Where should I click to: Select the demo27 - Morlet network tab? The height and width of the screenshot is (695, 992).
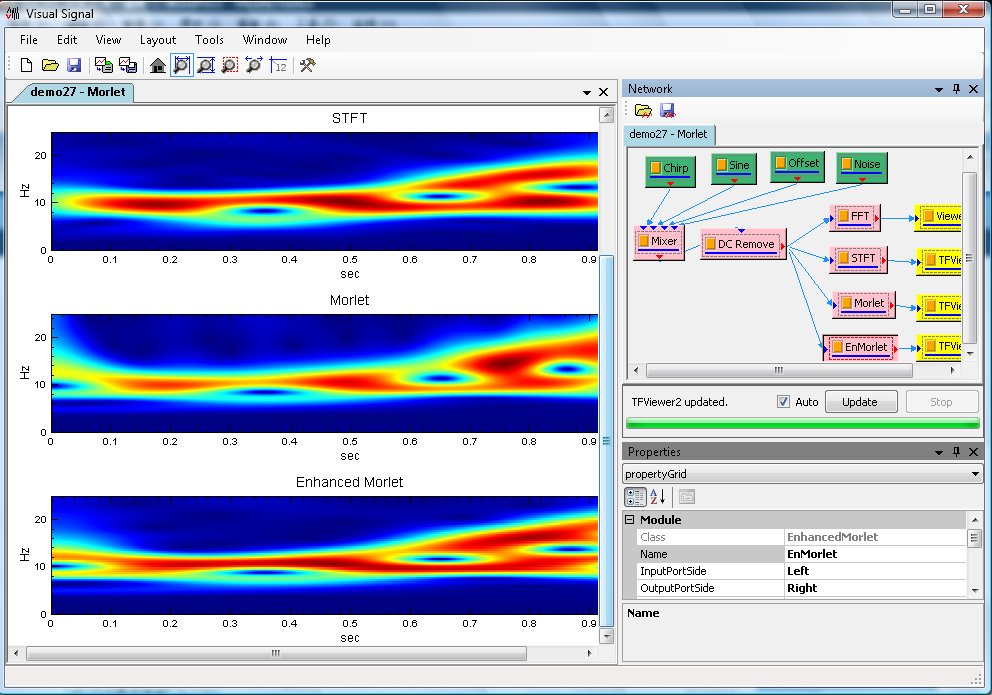(669, 134)
